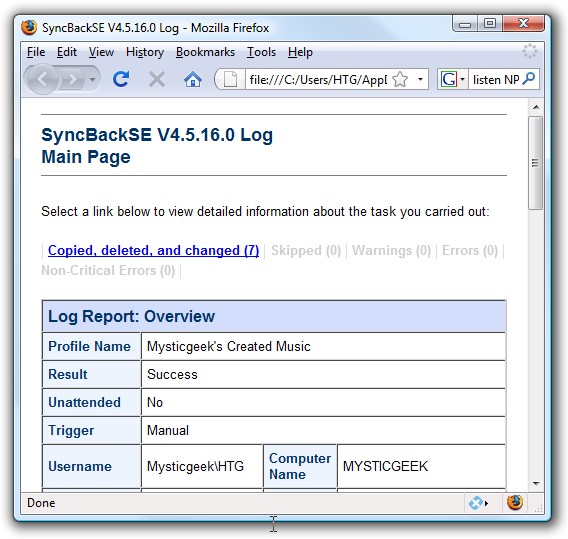Open the recent pages history dropdown
568x539 pixels.
pyautogui.click(x=92, y=79)
